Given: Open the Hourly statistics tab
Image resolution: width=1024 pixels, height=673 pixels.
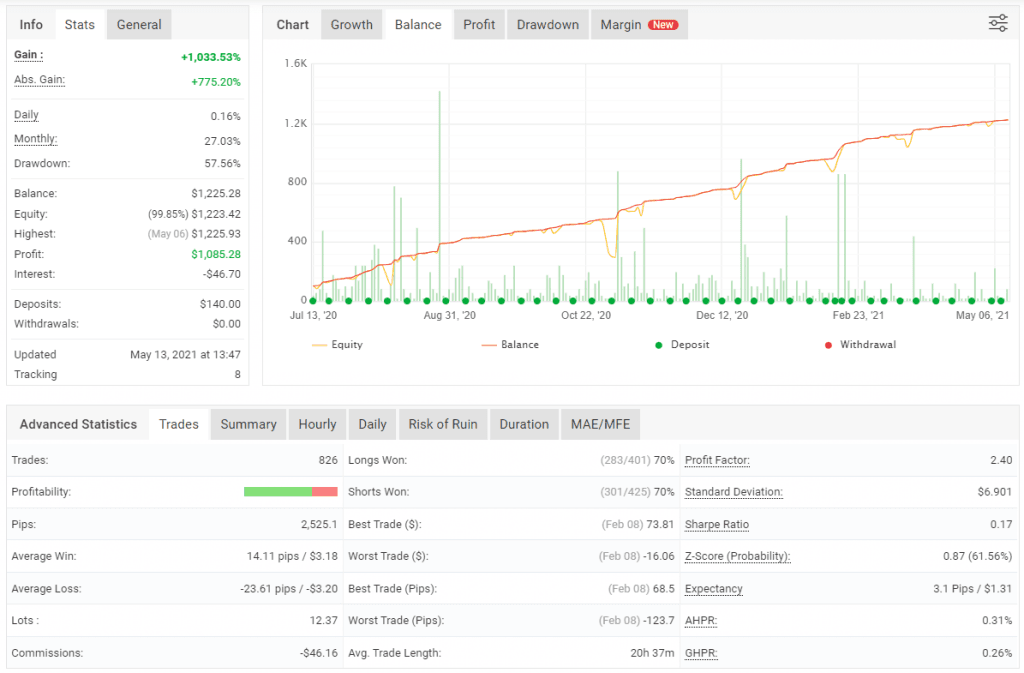Looking at the screenshot, I should [317, 424].
